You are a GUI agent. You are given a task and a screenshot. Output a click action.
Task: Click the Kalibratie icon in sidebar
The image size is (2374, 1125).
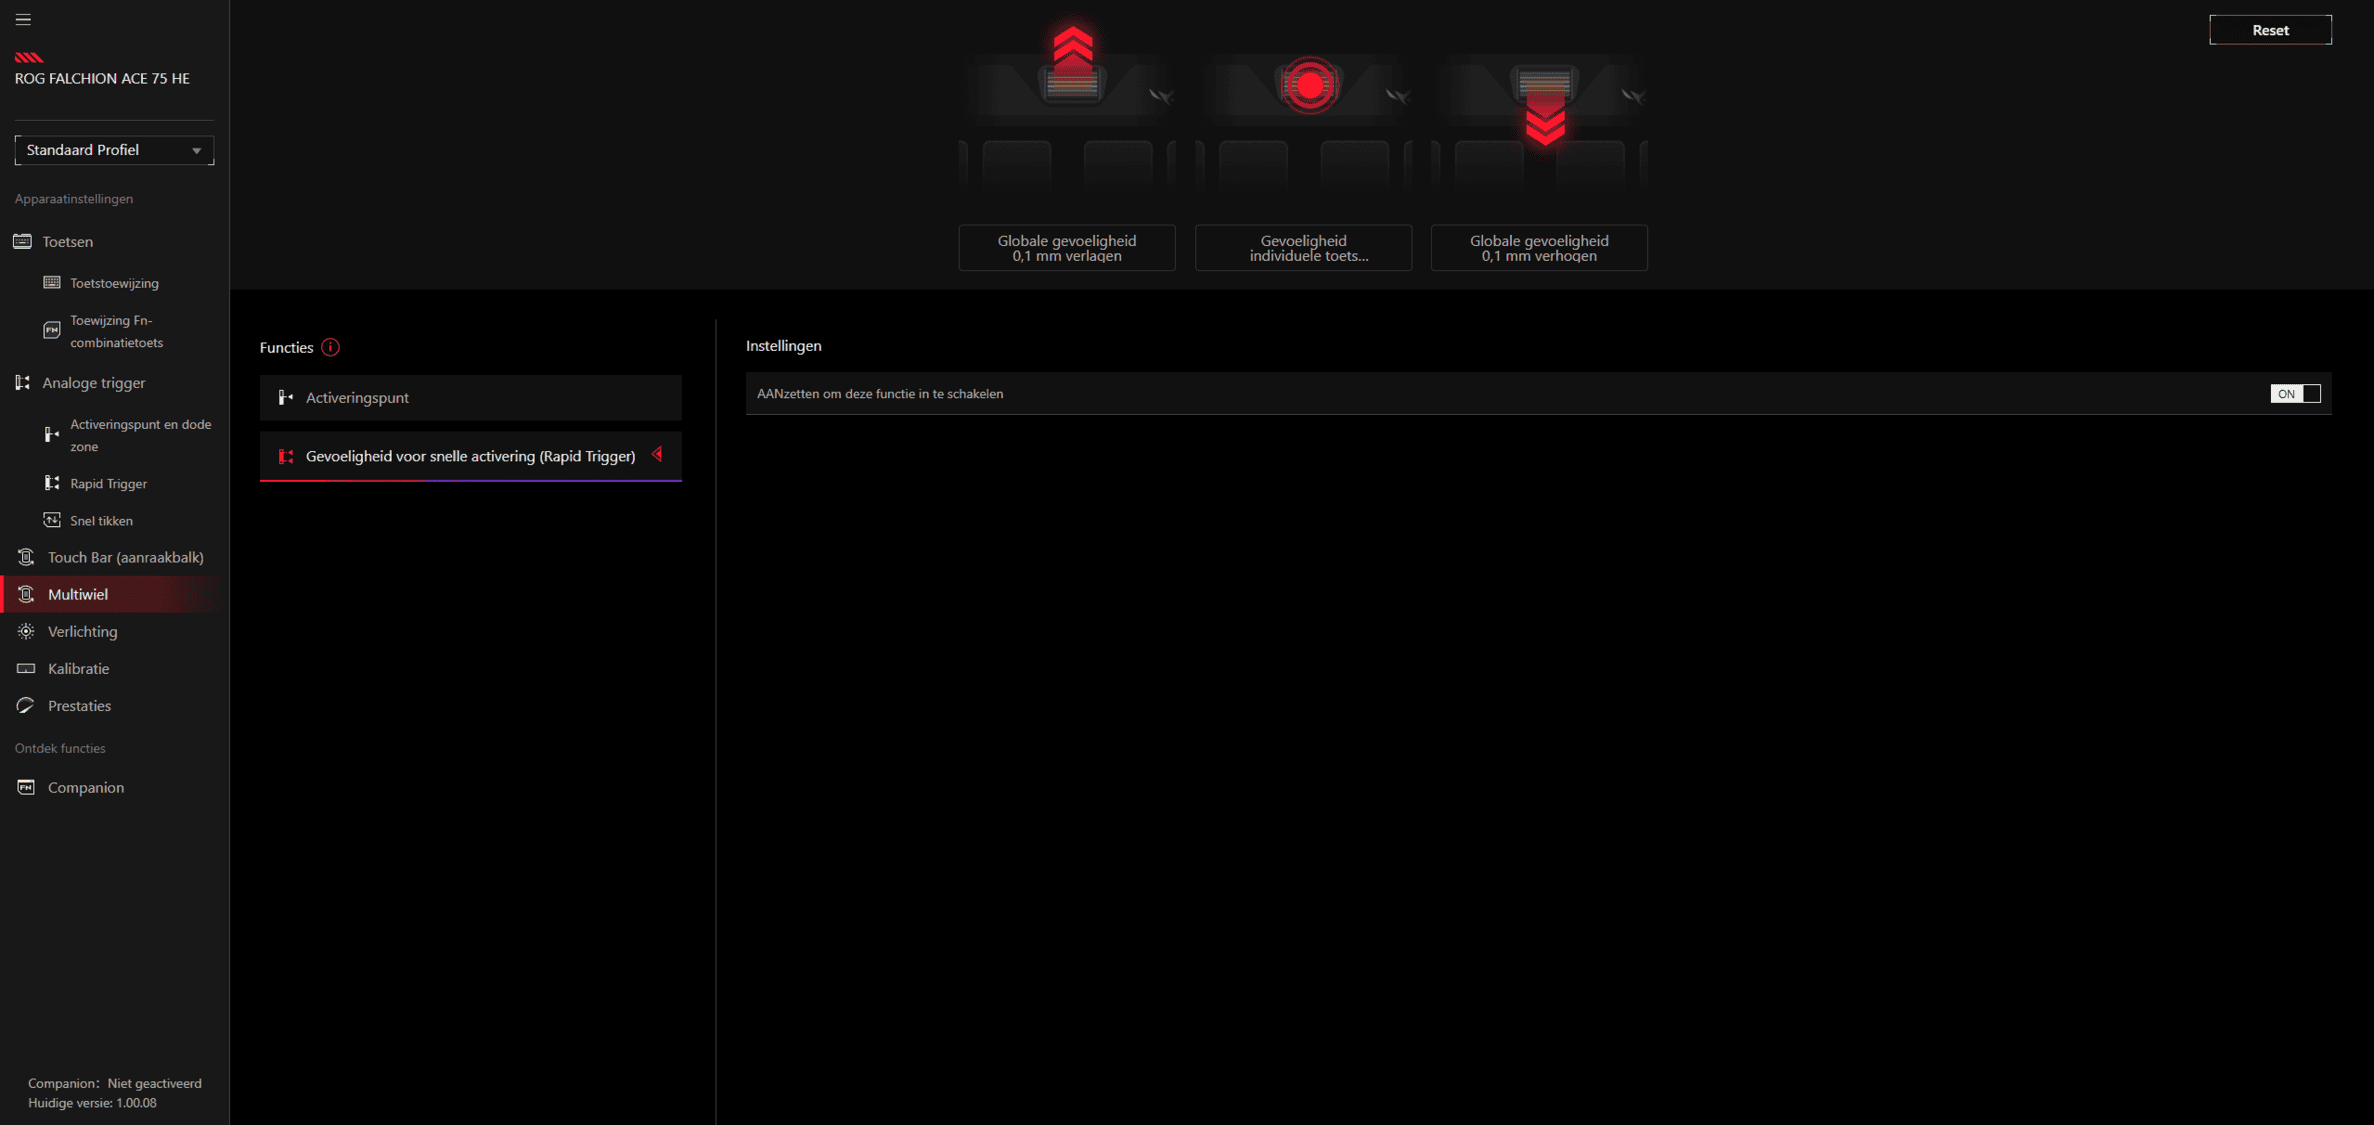pos(26,668)
